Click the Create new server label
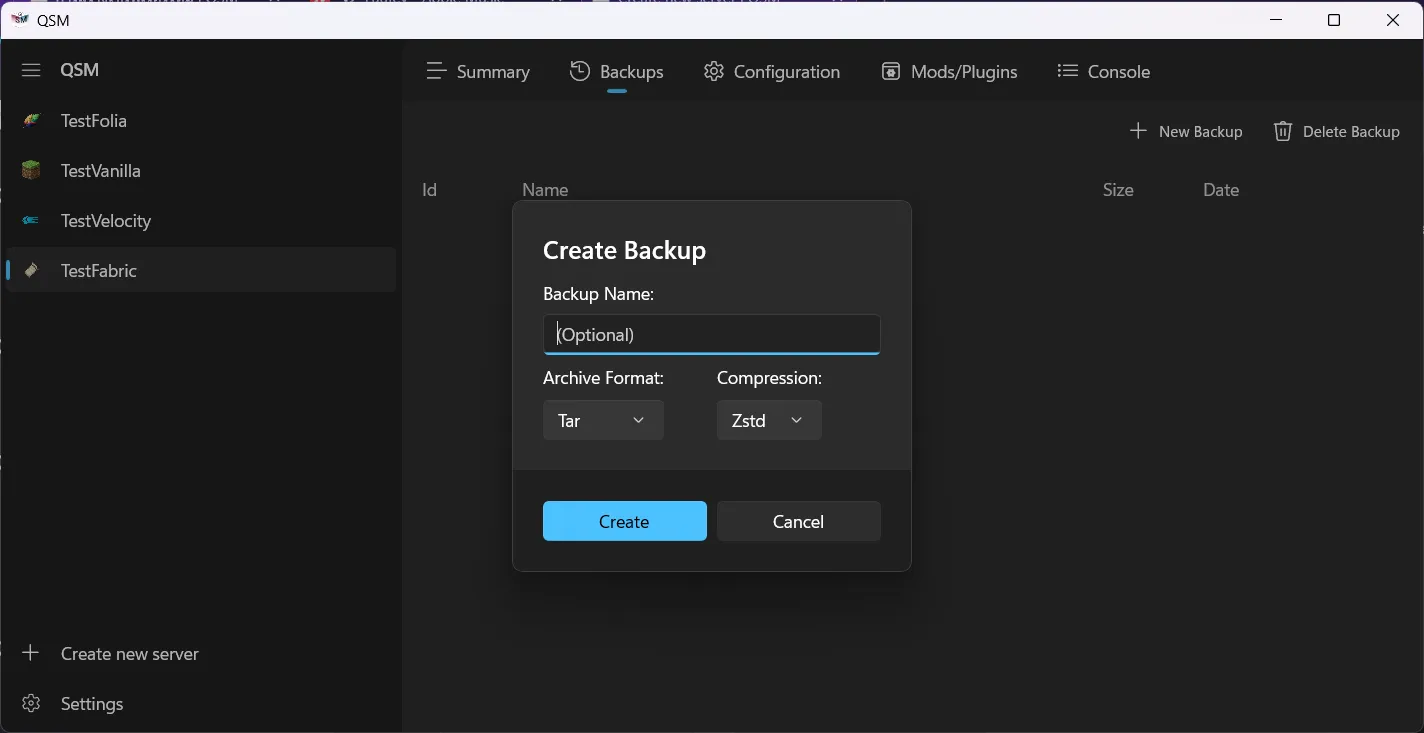This screenshot has width=1424, height=733. pyautogui.click(x=130, y=654)
